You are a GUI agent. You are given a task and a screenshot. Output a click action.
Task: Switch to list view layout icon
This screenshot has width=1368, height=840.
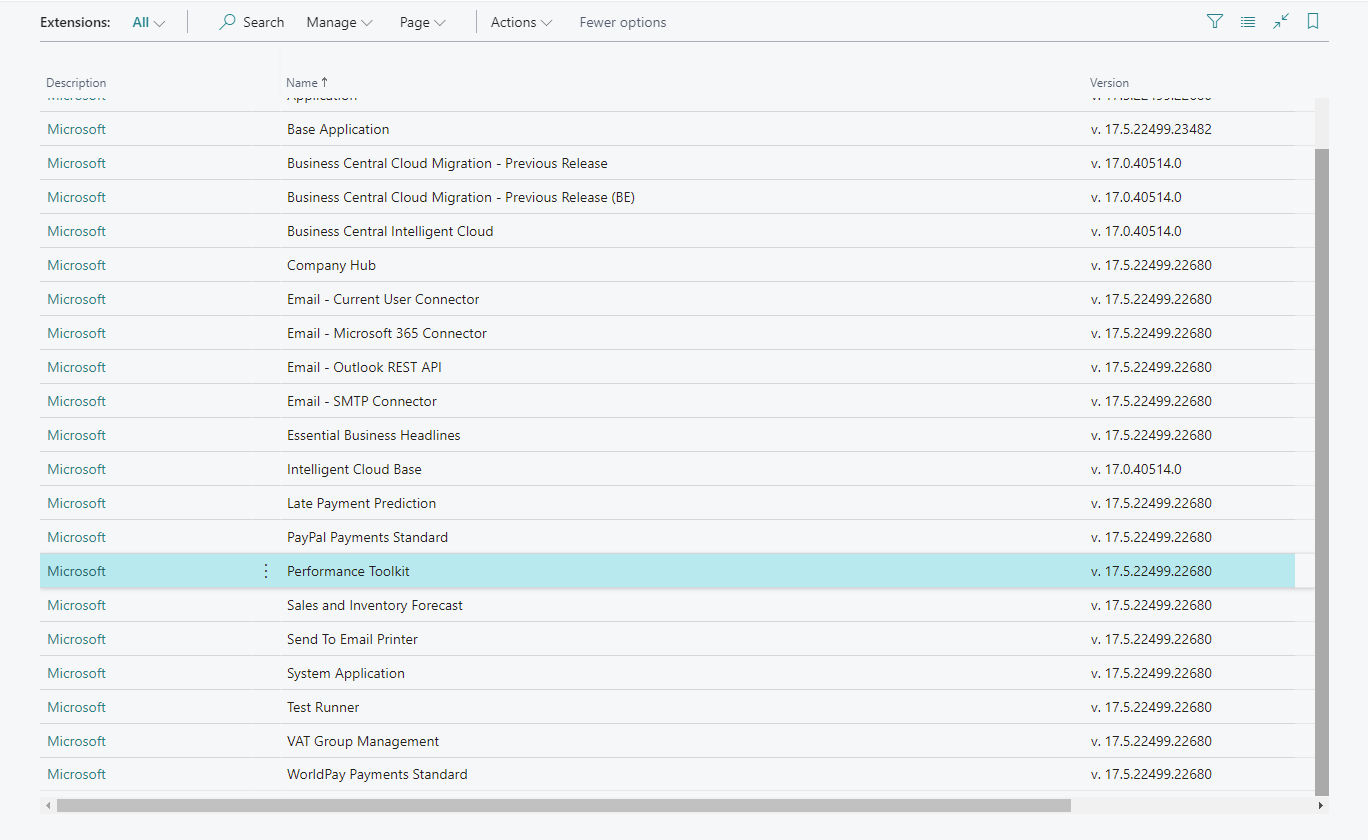(1248, 21)
